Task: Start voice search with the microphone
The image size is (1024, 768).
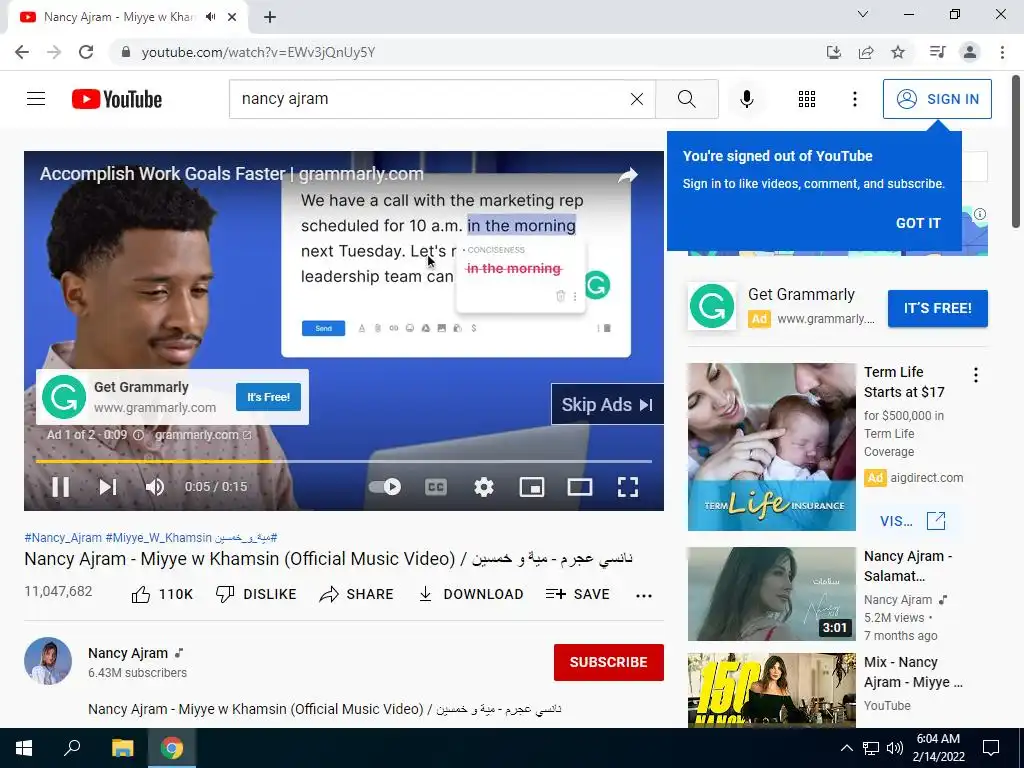Action: point(747,99)
